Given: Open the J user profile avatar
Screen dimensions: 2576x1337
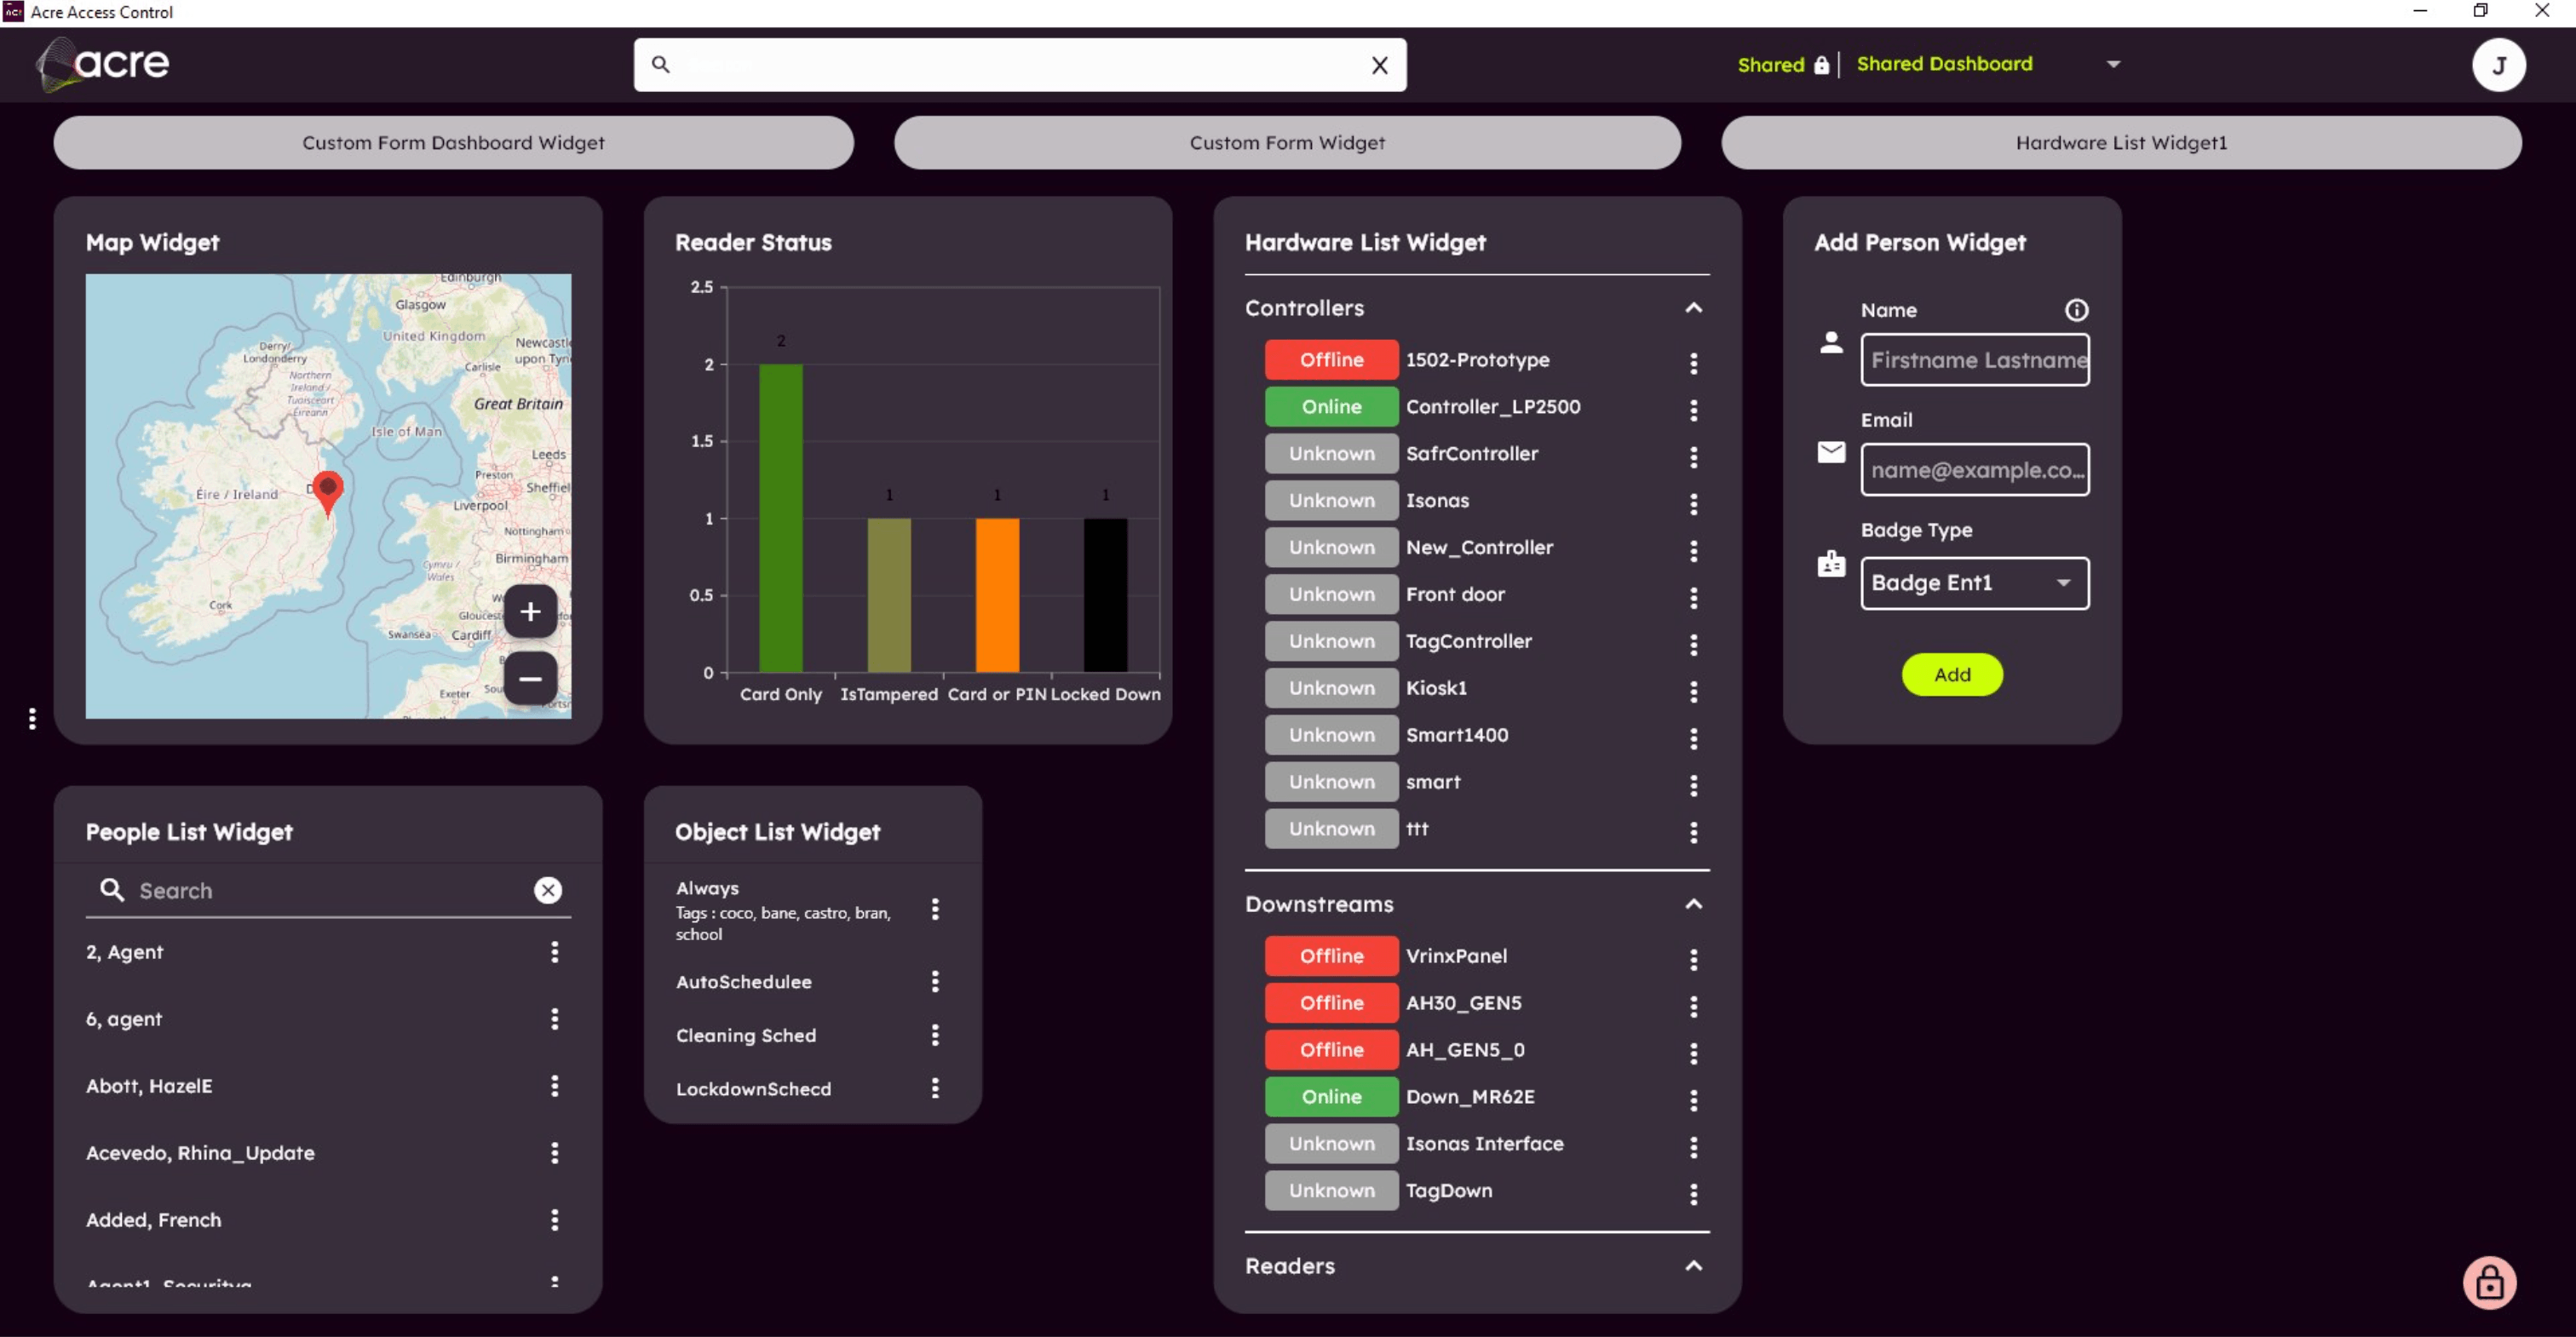Looking at the screenshot, I should [x=2498, y=65].
